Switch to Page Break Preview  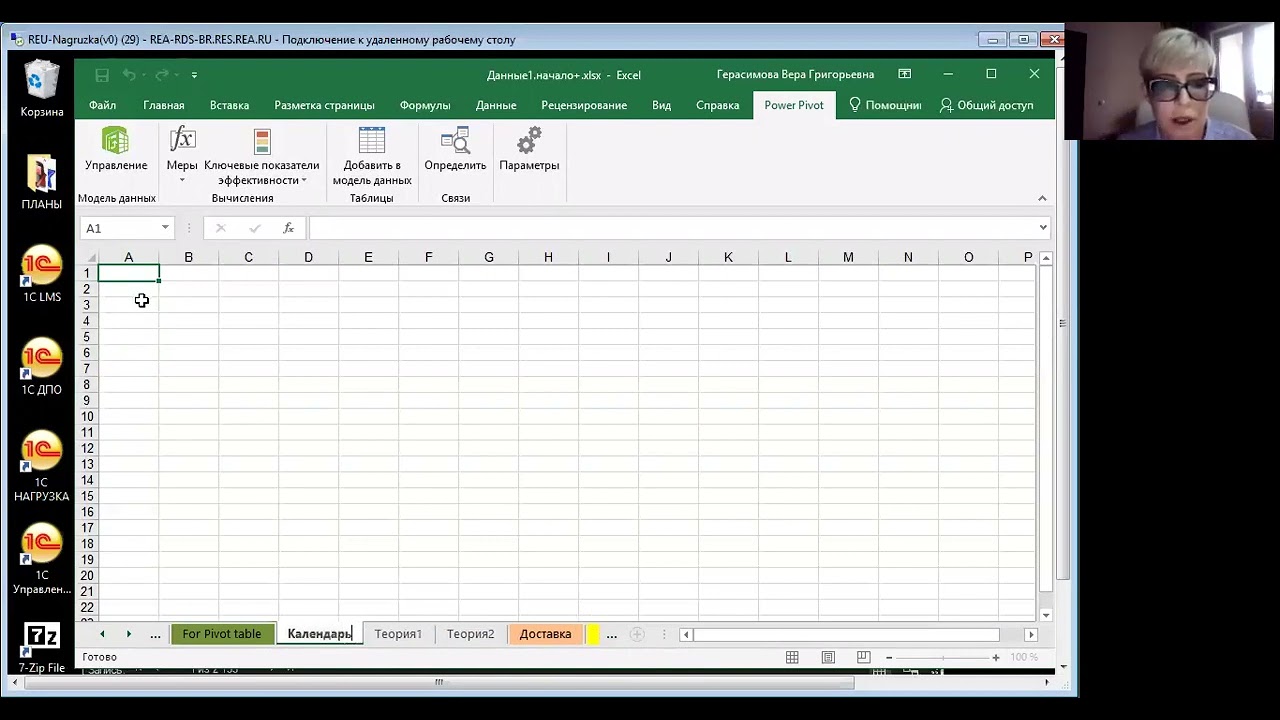[x=863, y=657]
